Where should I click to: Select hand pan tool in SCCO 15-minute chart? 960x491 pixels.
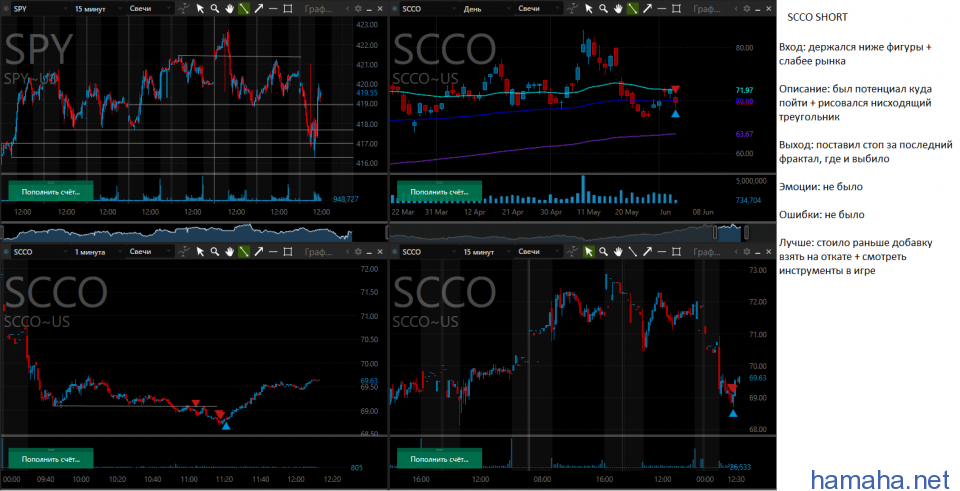[x=618, y=251]
